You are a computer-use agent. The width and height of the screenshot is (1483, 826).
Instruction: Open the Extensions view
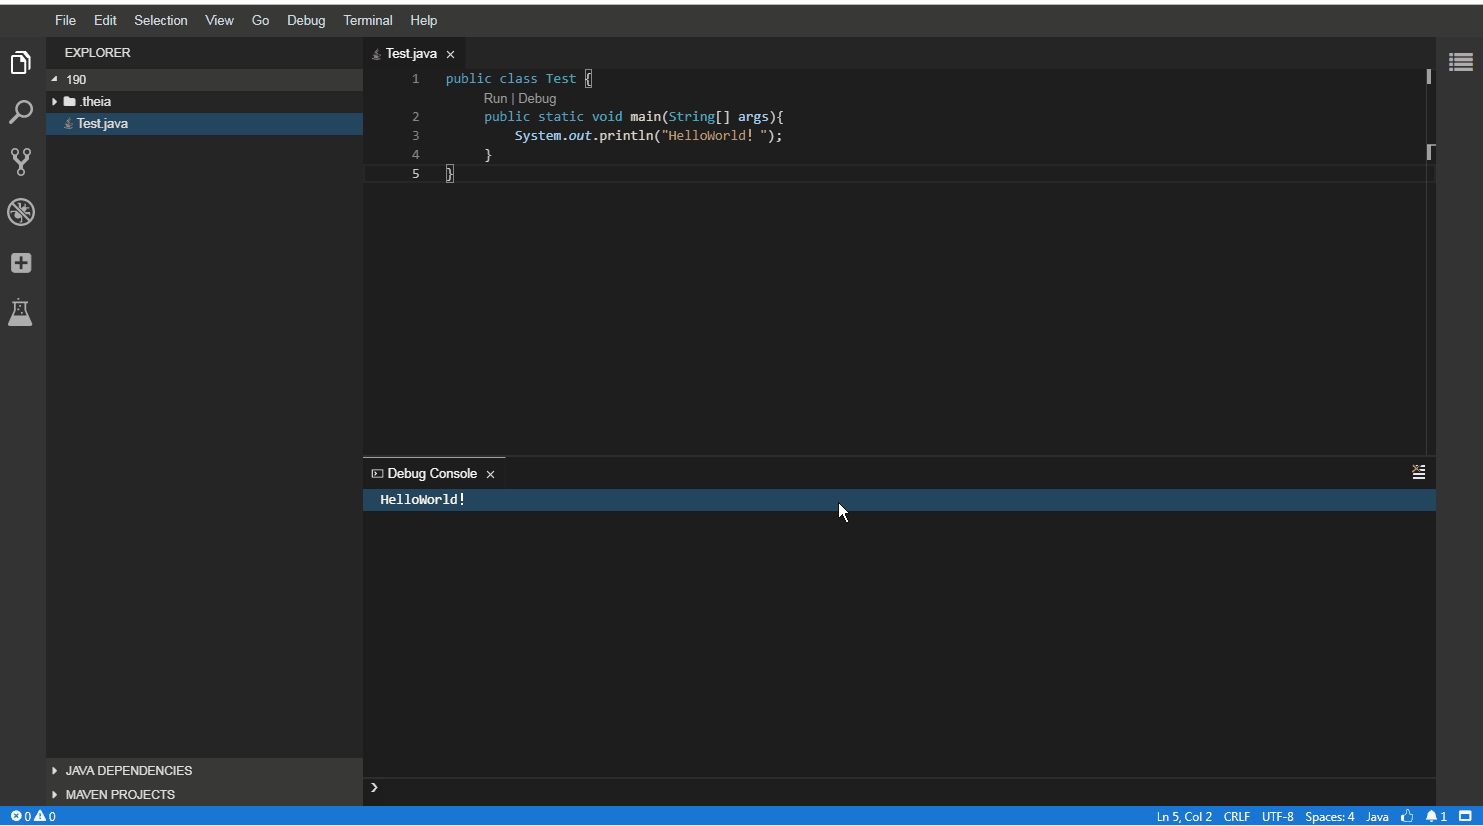21,262
